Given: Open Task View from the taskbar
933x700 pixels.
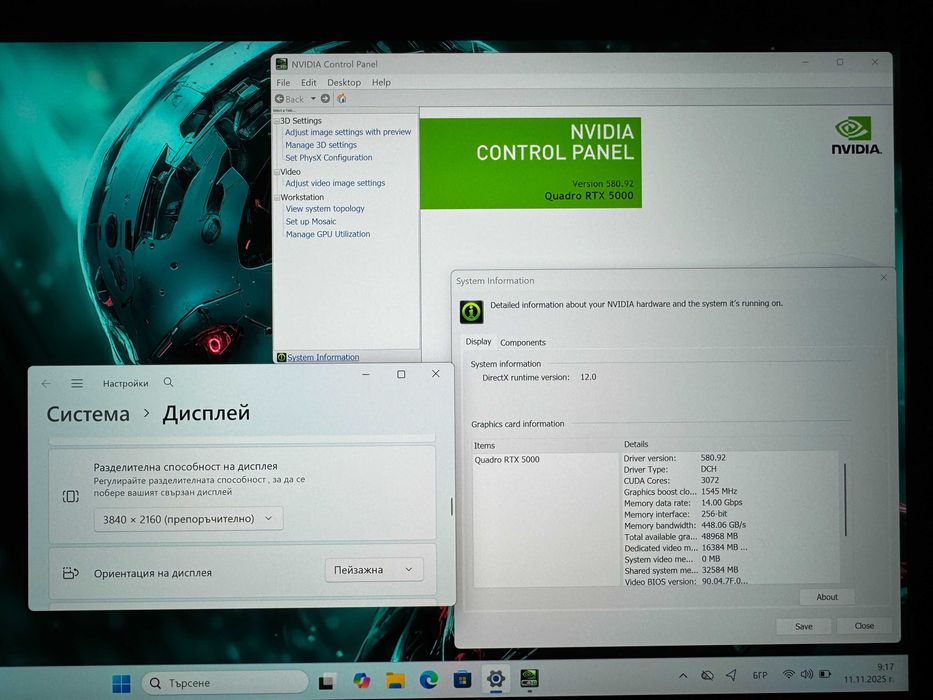Looking at the screenshot, I should 327,681.
